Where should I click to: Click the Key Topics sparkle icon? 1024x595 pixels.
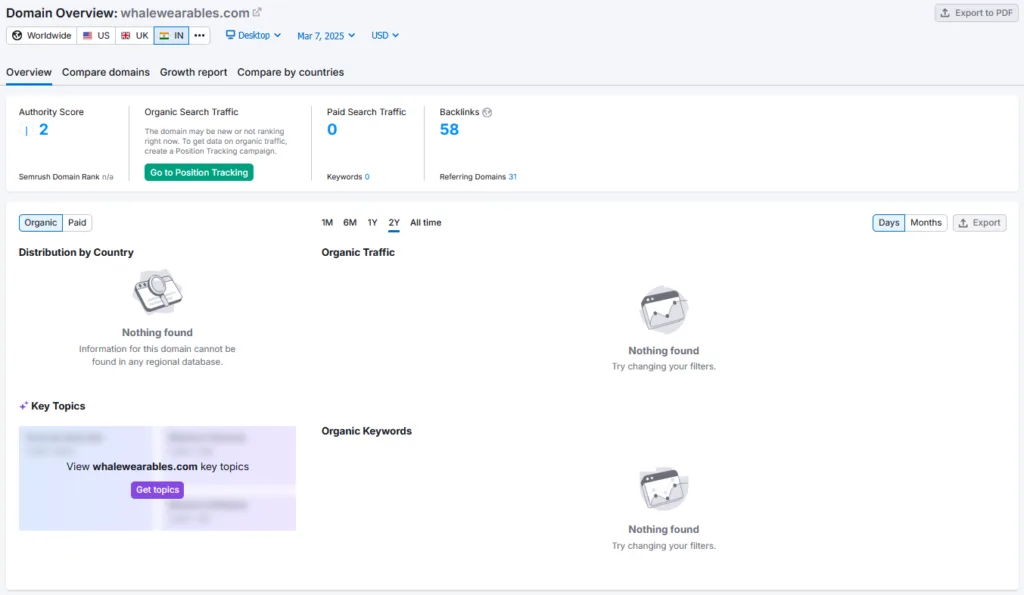point(24,406)
